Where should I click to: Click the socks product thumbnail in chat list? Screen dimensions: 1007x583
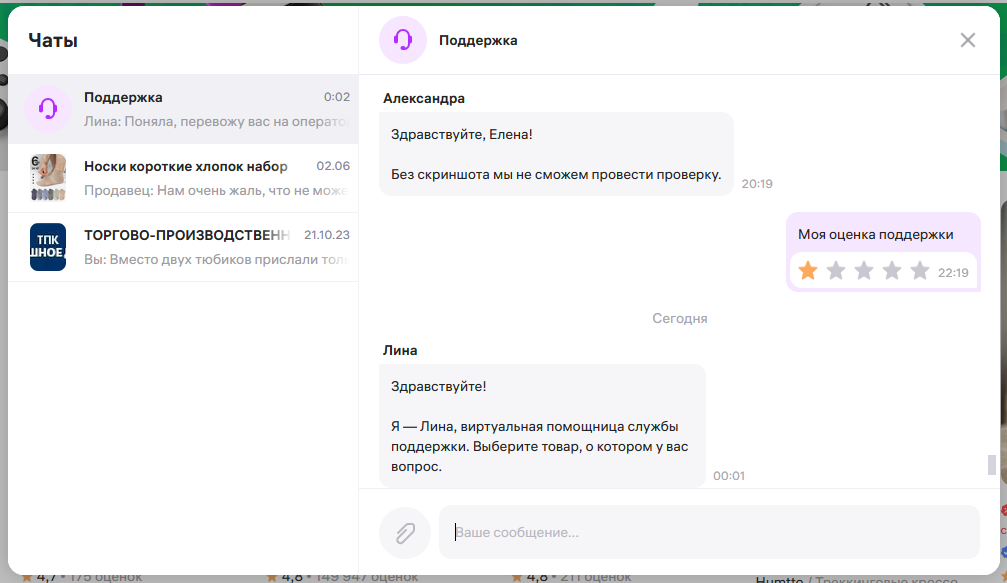coord(49,177)
